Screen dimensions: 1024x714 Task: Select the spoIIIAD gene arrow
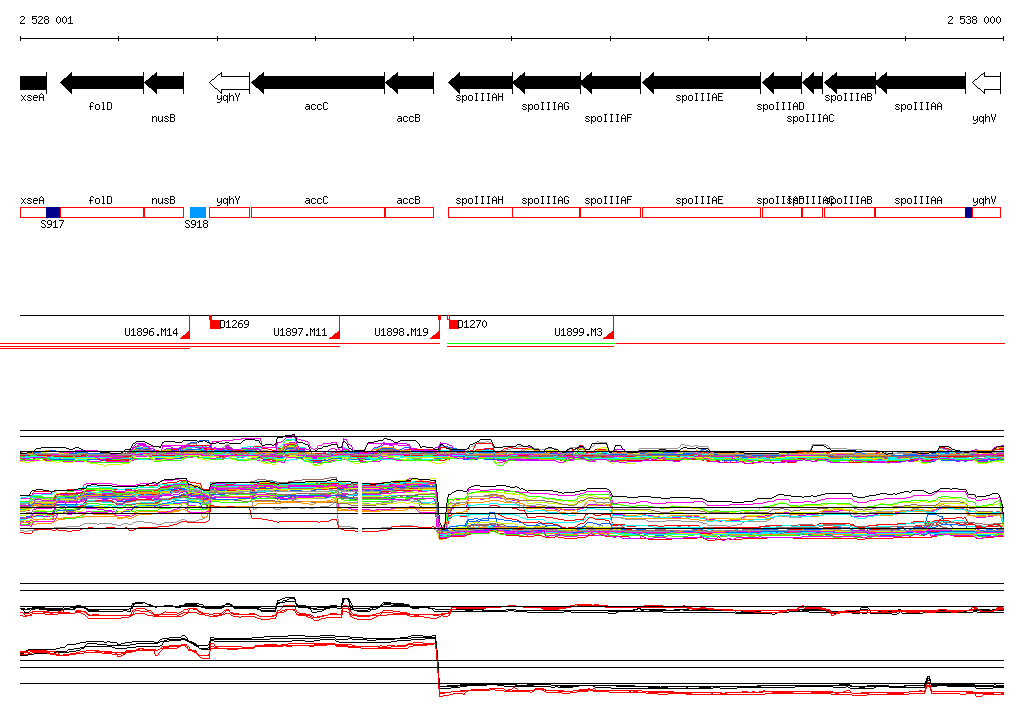click(782, 83)
